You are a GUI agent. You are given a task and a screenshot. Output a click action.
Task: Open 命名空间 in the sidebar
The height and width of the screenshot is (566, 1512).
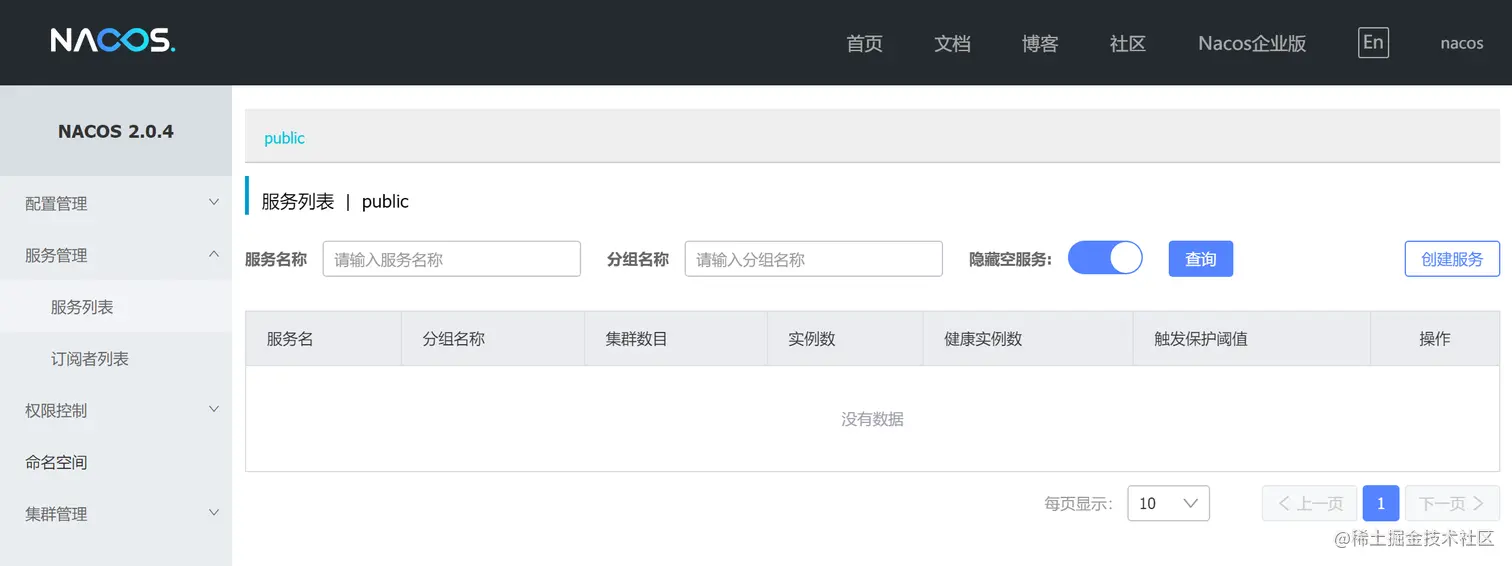pyautogui.click(x=116, y=462)
